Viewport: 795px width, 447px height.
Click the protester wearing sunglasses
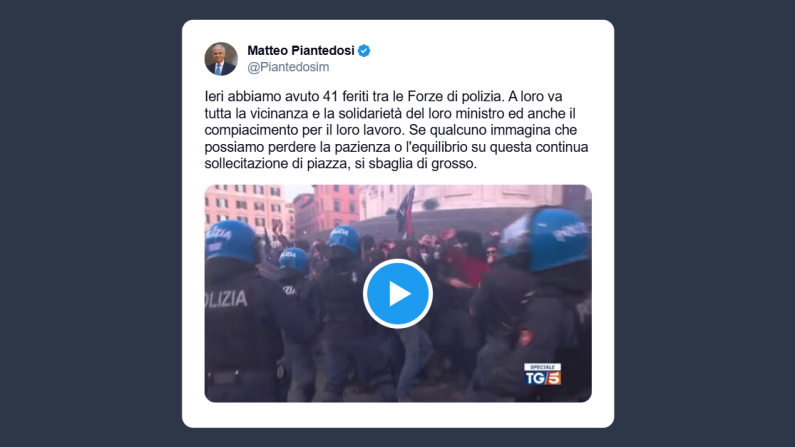491,252
